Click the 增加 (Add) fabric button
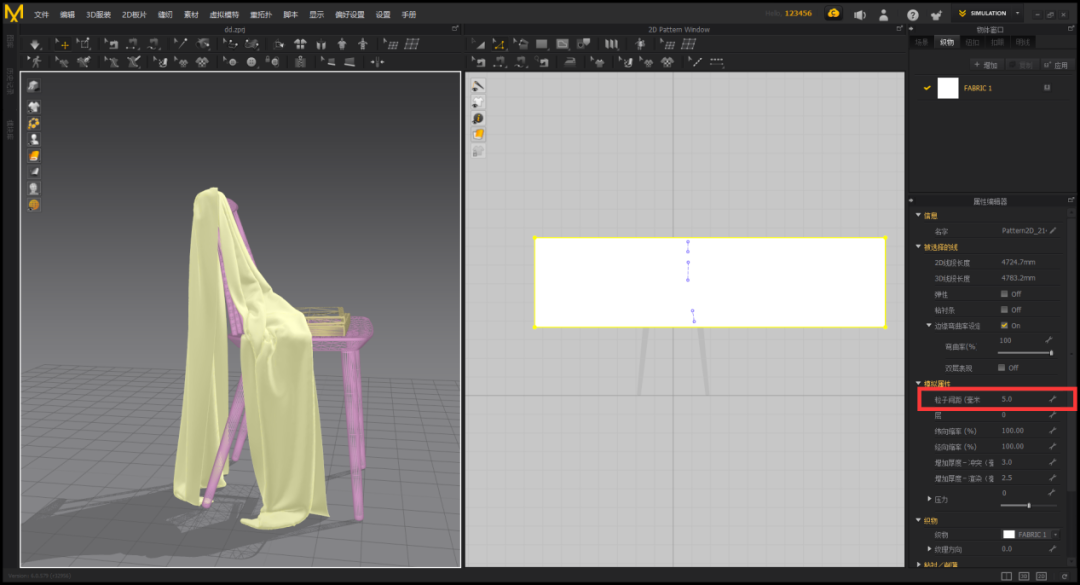Viewport: 1080px width, 585px height. pos(985,65)
